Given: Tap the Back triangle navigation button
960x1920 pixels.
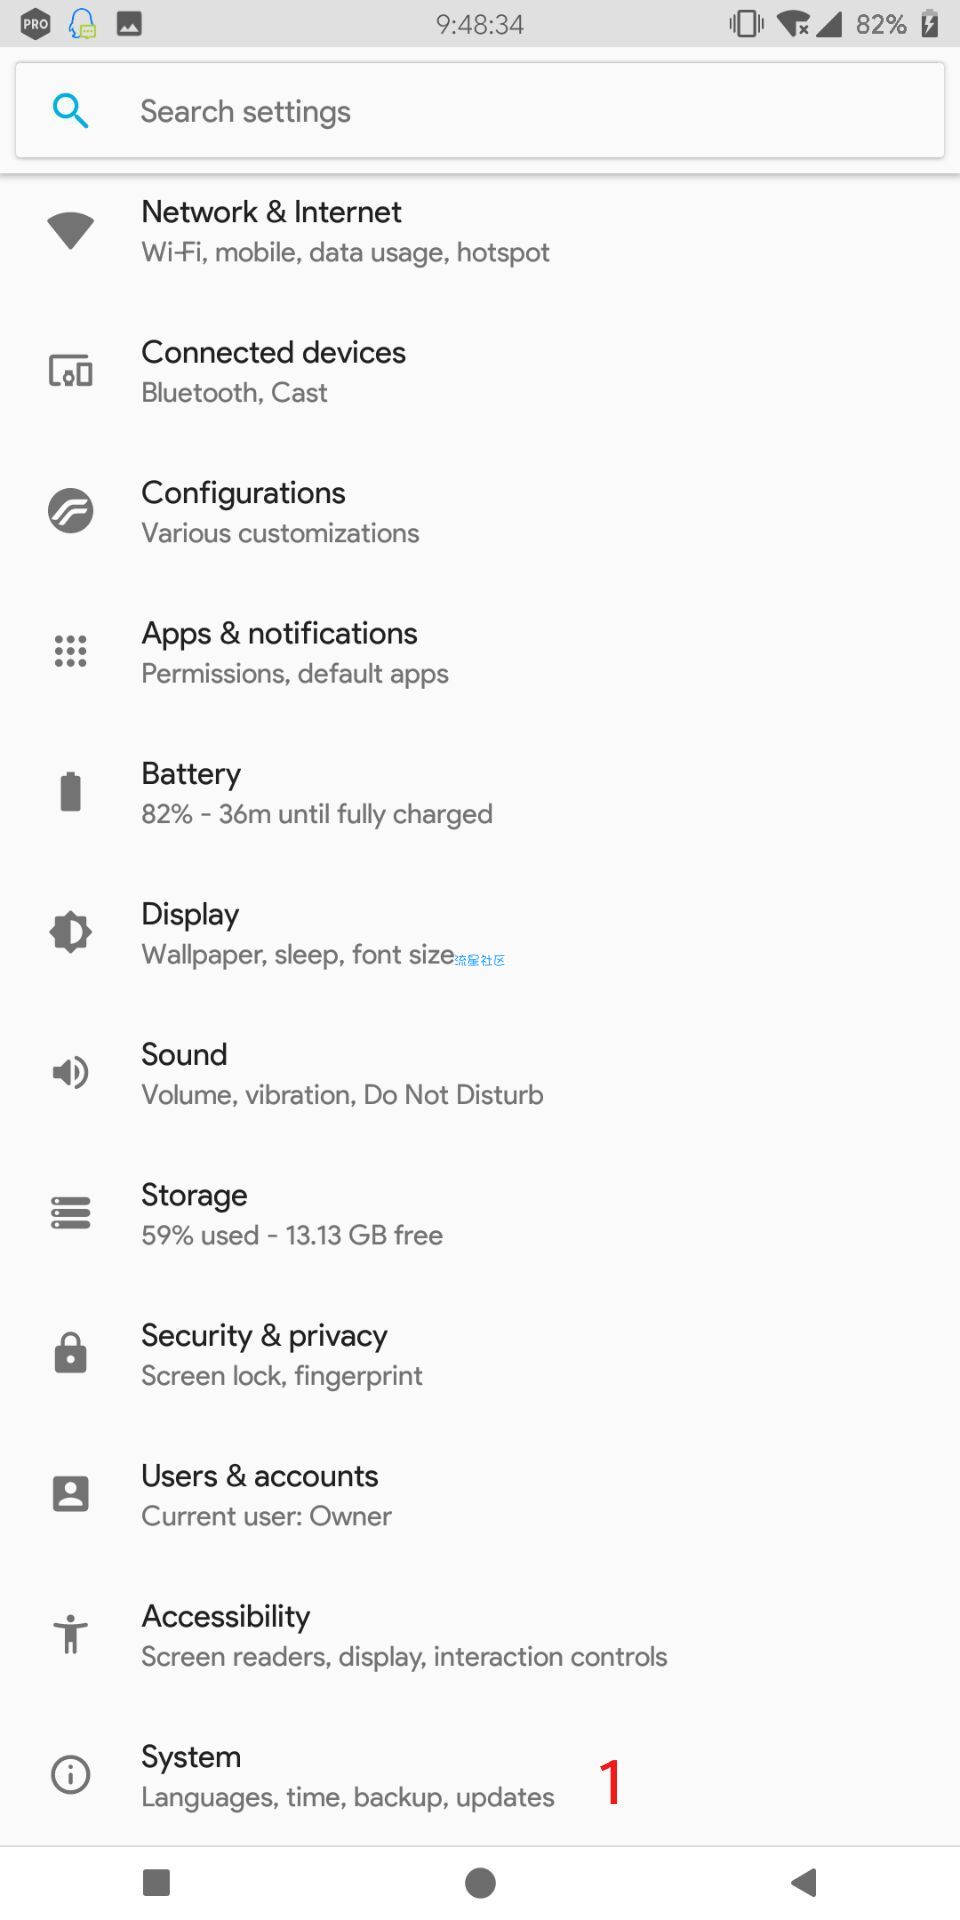Looking at the screenshot, I should 804,1883.
